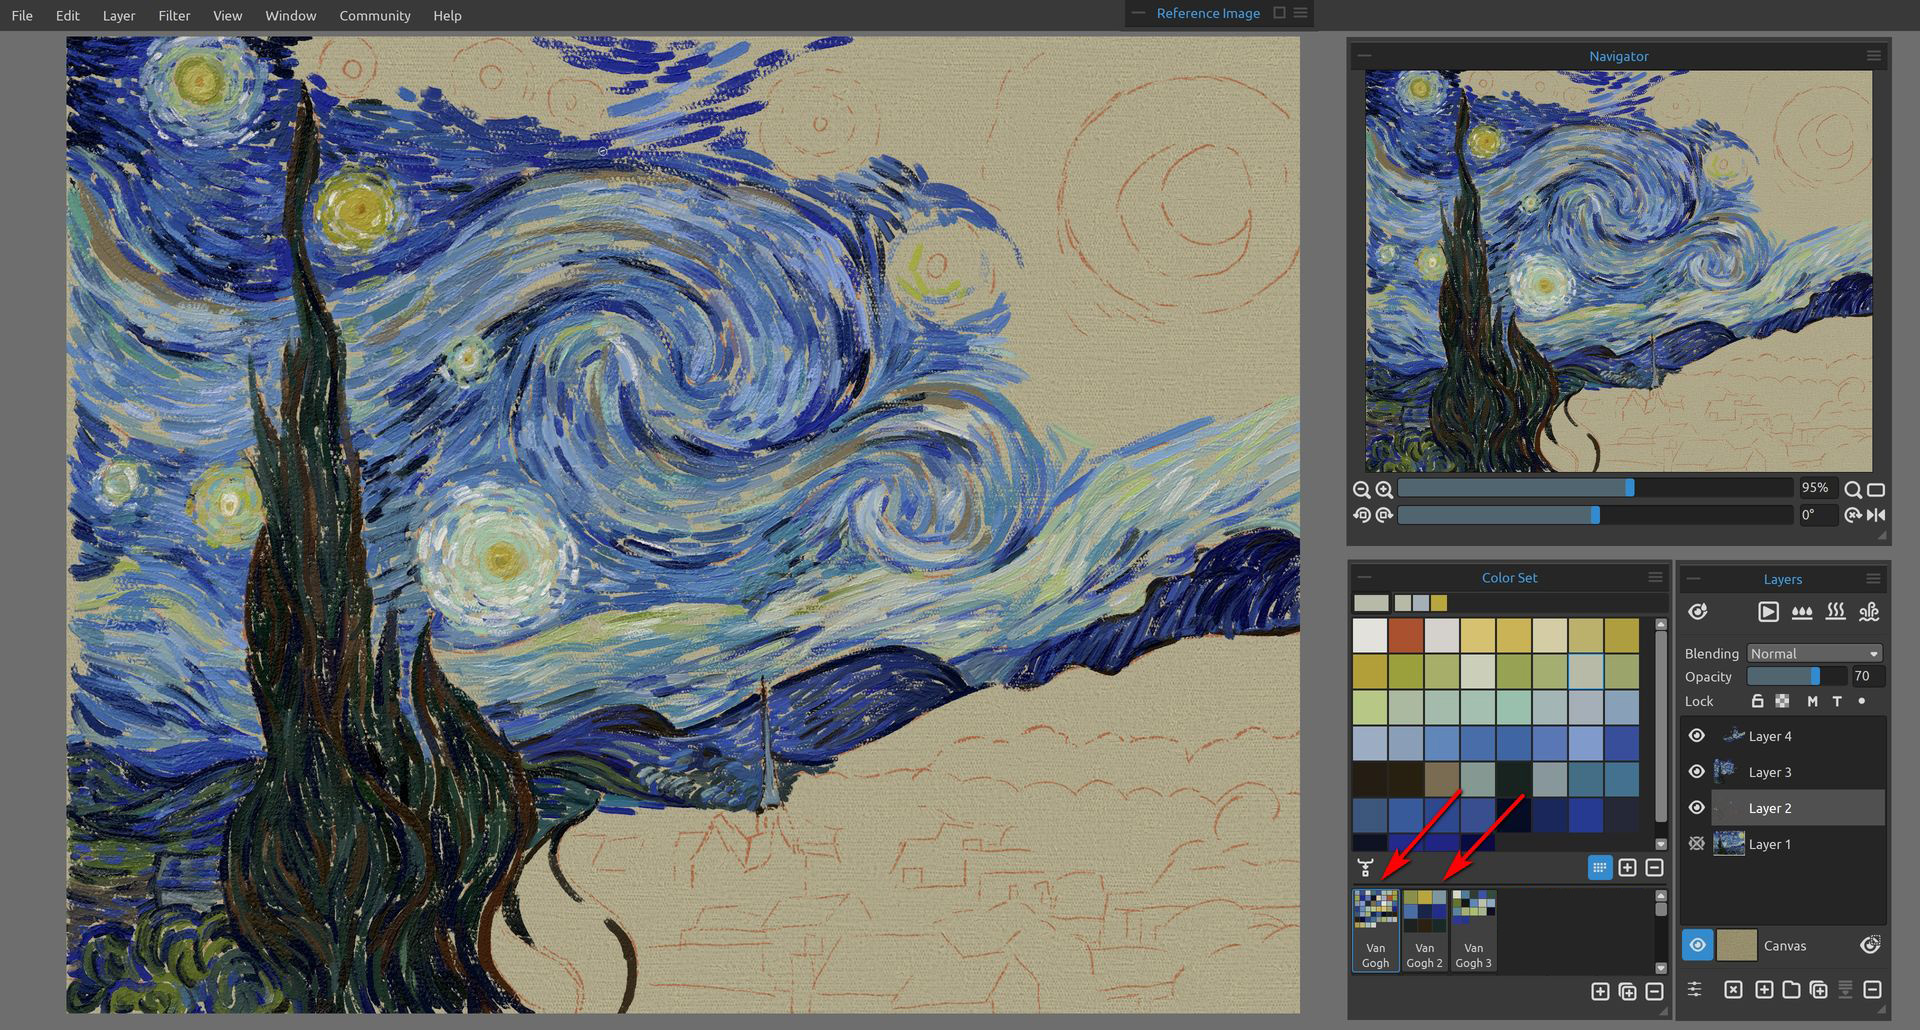Open the File menu
This screenshot has height=1030, width=1920.
pyautogui.click(x=22, y=15)
